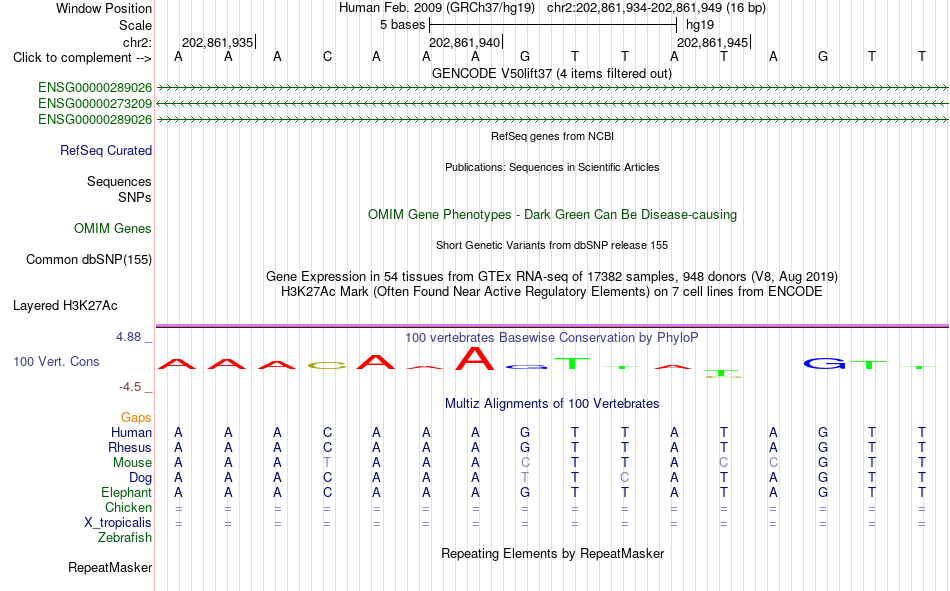Click the -4.5 PhyloP lower scale value
950x591 pixels.
tap(130, 387)
